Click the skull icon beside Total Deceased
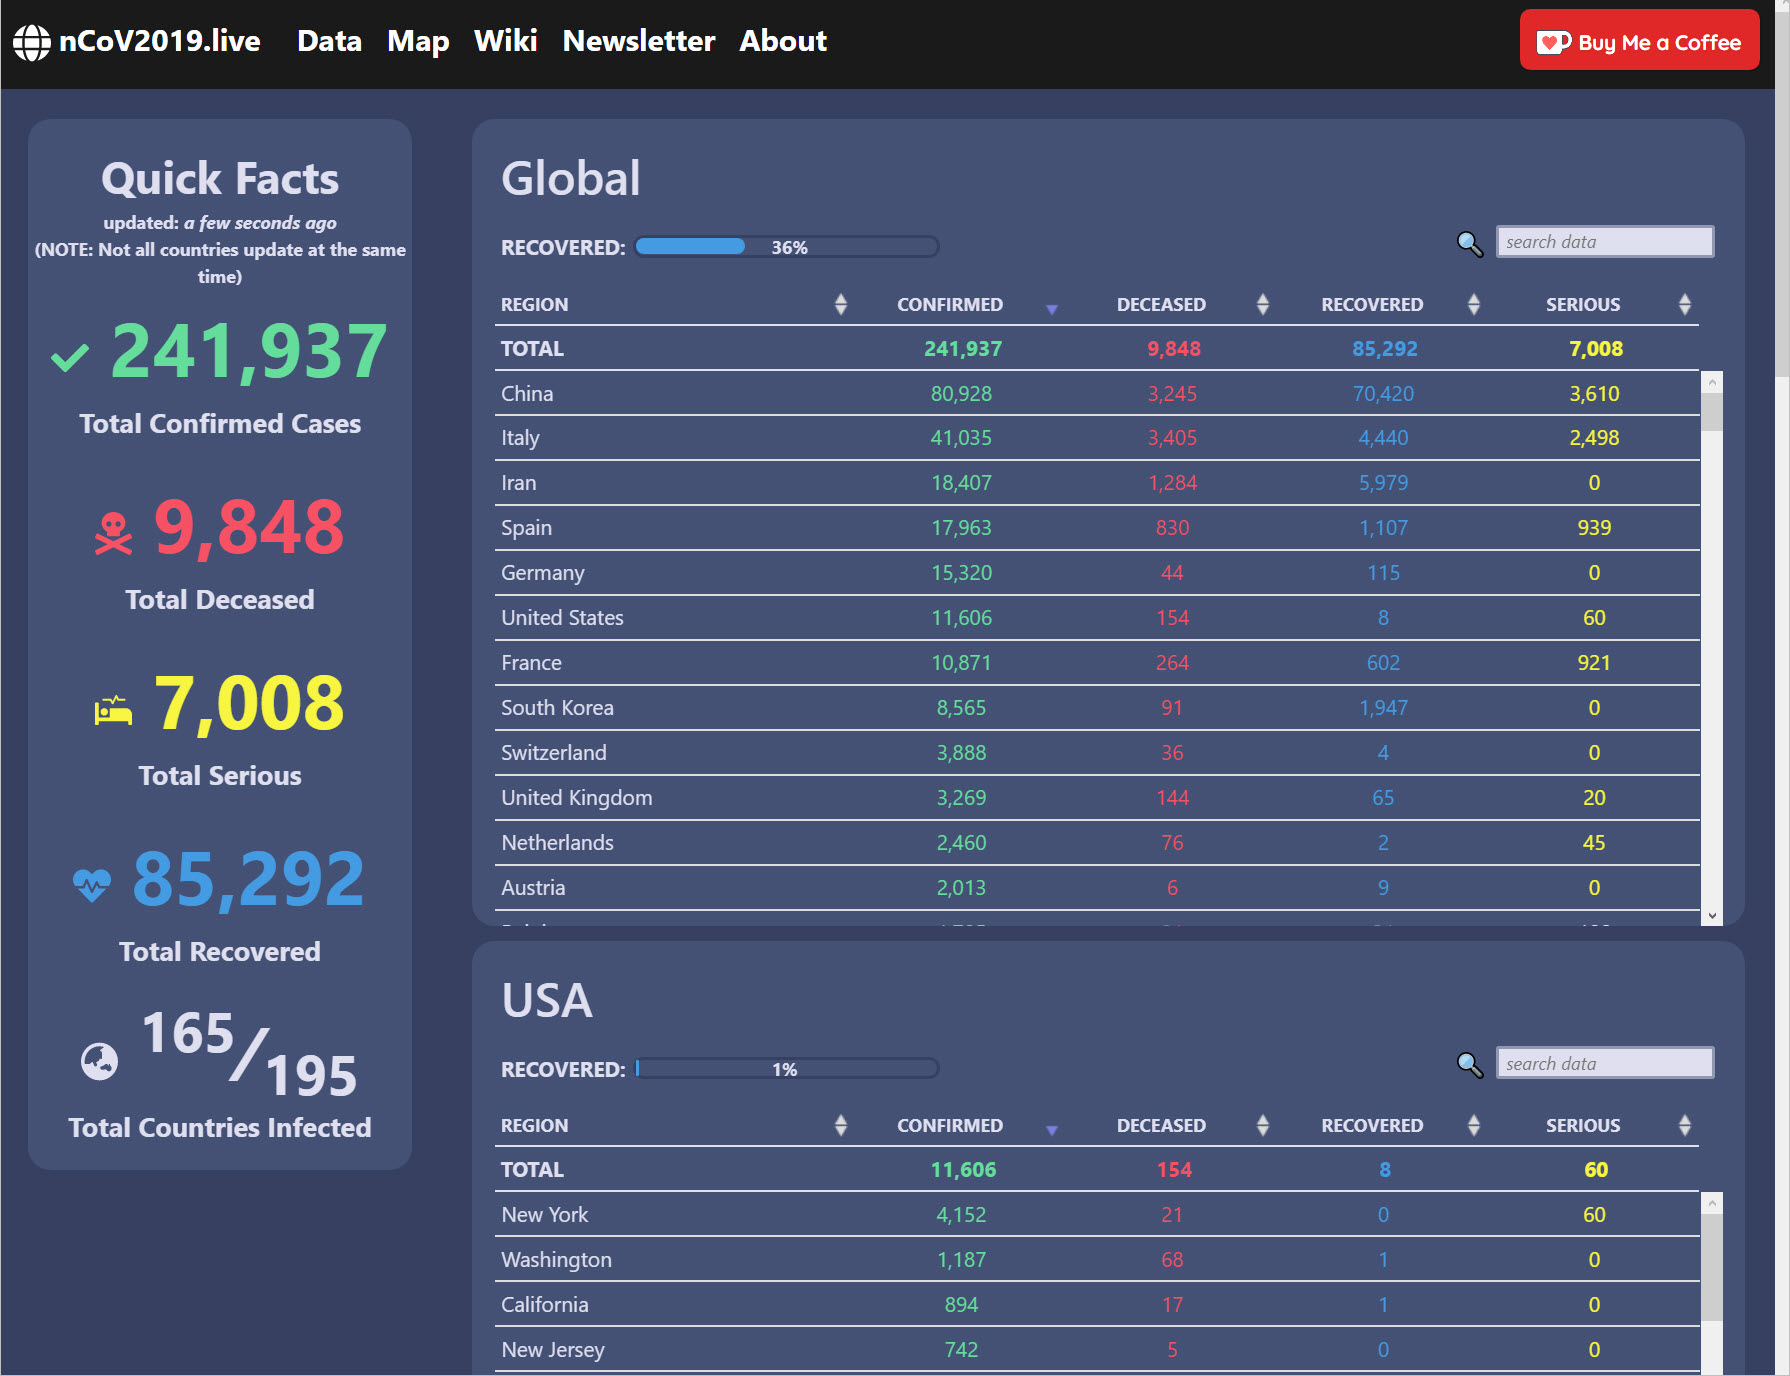The image size is (1790, 1376). (113, 533)
